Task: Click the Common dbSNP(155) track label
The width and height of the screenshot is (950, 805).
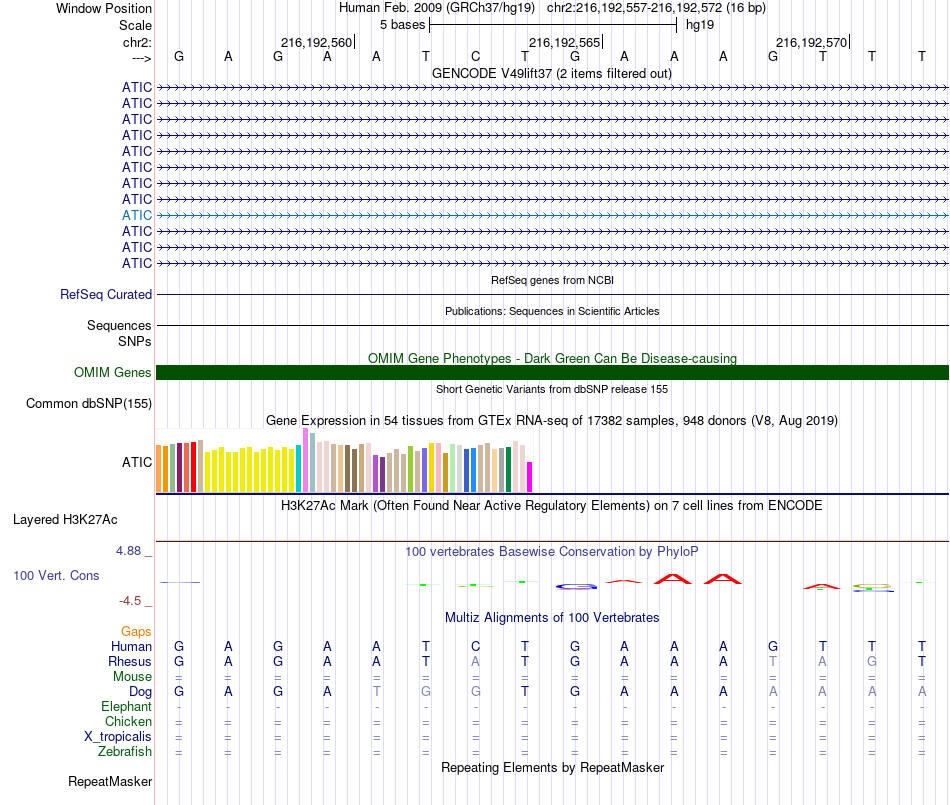Action: pyautogui.click(x=88, y=403)
